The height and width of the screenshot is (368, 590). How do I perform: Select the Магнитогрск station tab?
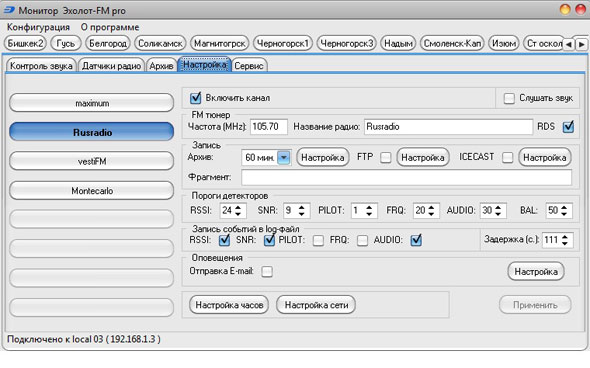pyautogui.click(x=220, y=43)
